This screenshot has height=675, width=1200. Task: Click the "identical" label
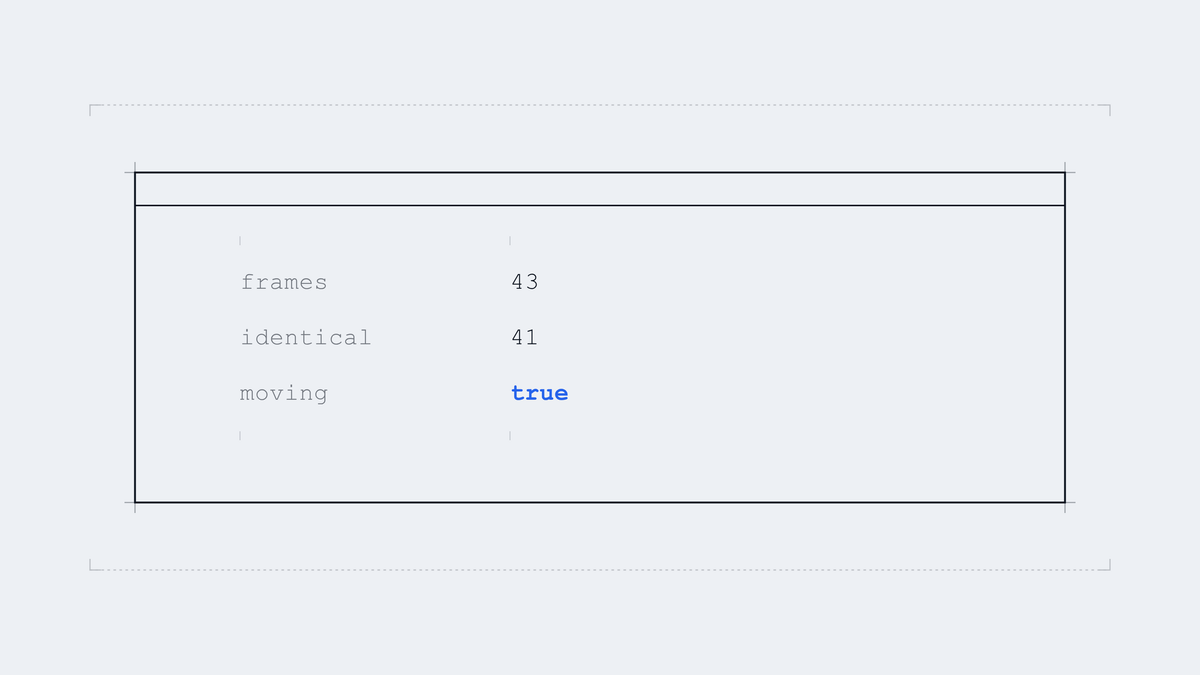click(306, 338)
